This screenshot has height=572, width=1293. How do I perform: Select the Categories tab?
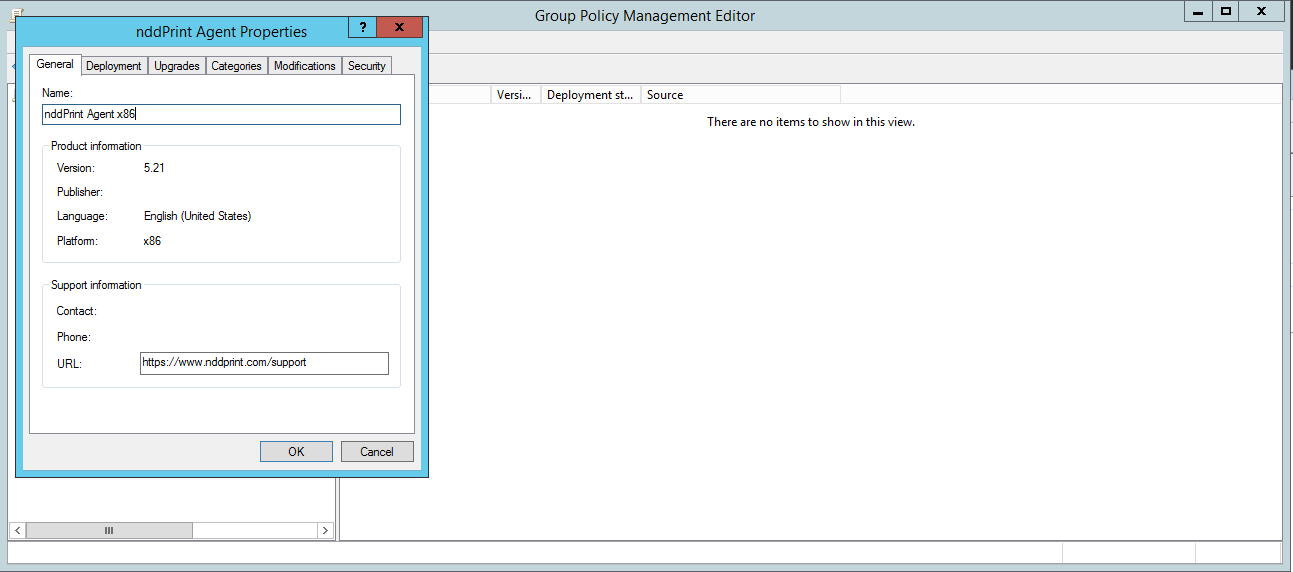pyautogui.click(x=236, y=66)
